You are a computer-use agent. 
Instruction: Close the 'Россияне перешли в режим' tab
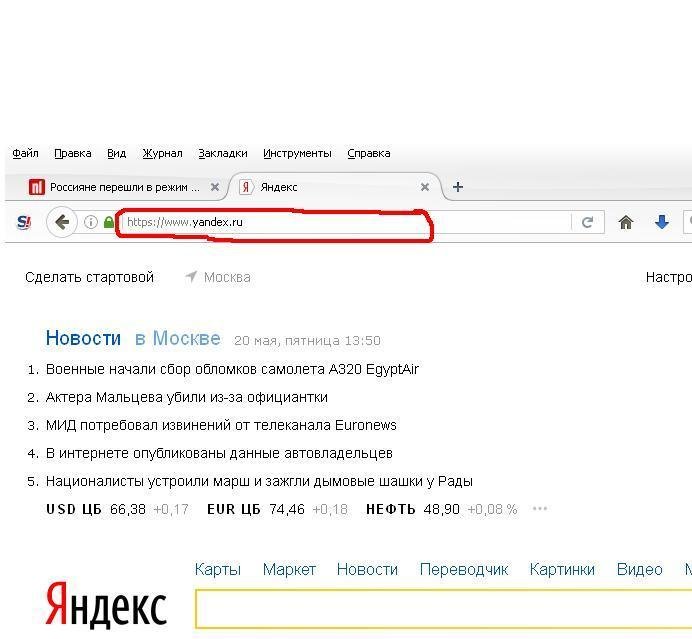[x=215, y=187]
